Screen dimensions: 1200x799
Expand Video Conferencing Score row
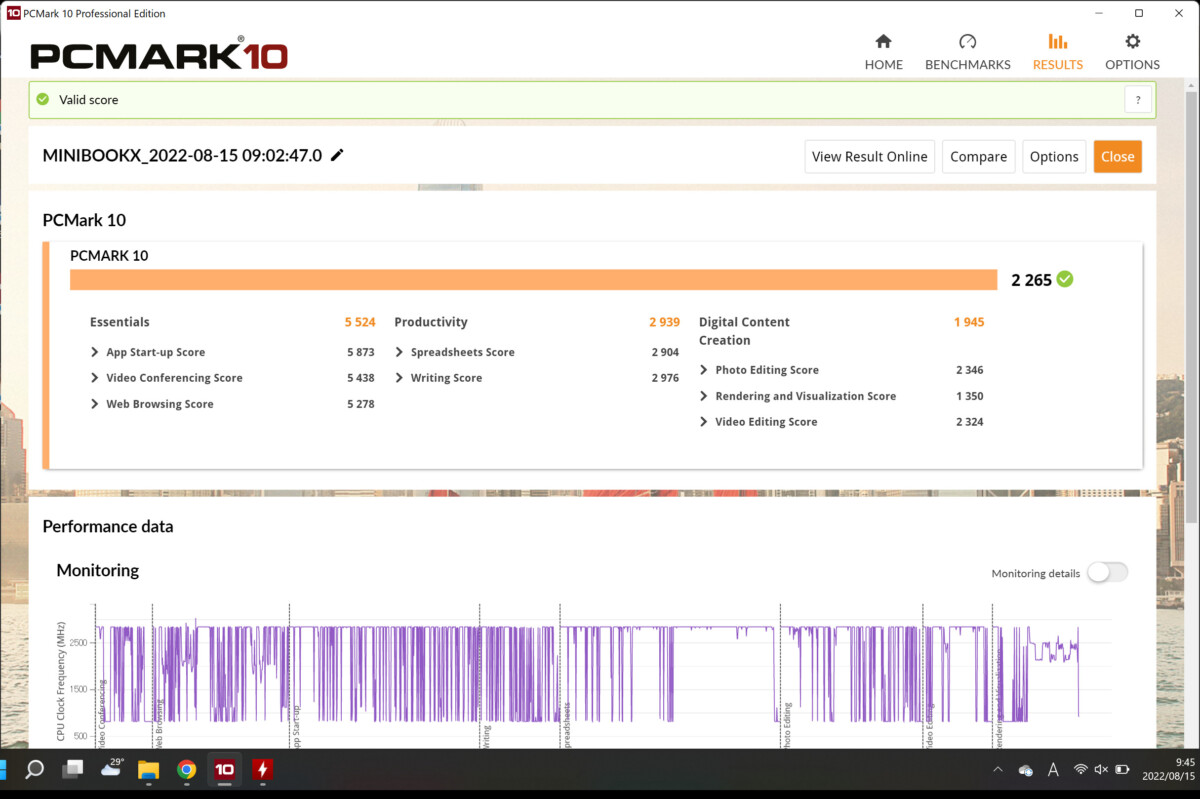click(95, 378)
